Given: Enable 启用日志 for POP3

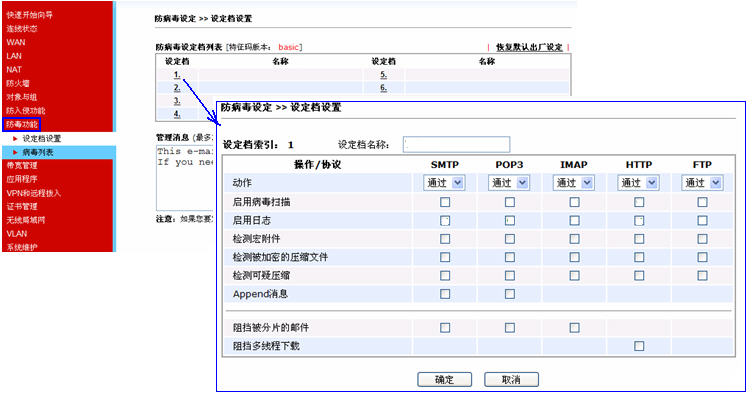Looking at the screenshot, I should click(510, 221).
